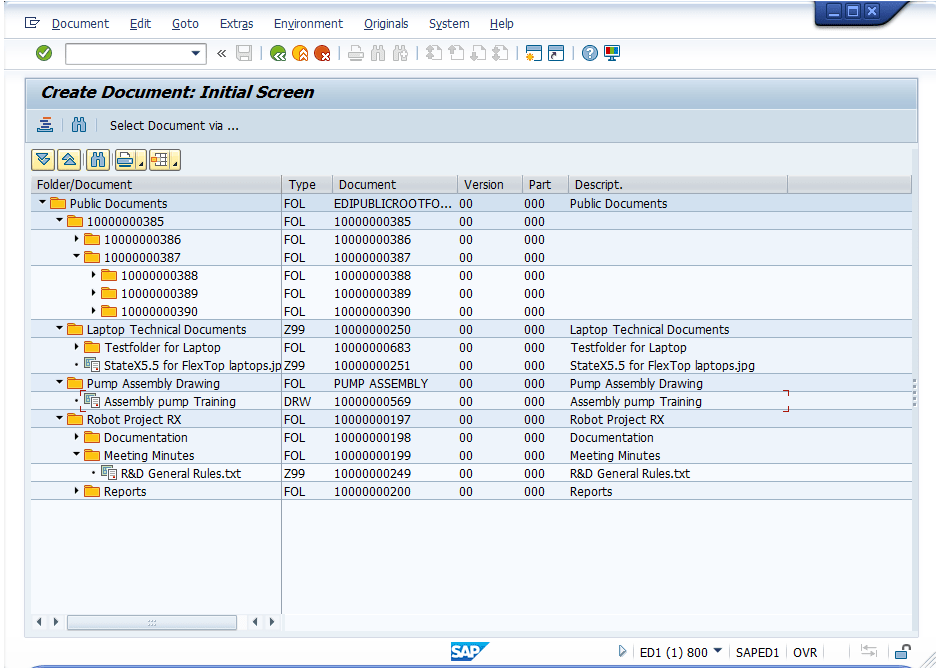Click the binoculars icon beside Select Document via
Image resolution: width=940 pixels, height=670 pixels.
[79, 125]
